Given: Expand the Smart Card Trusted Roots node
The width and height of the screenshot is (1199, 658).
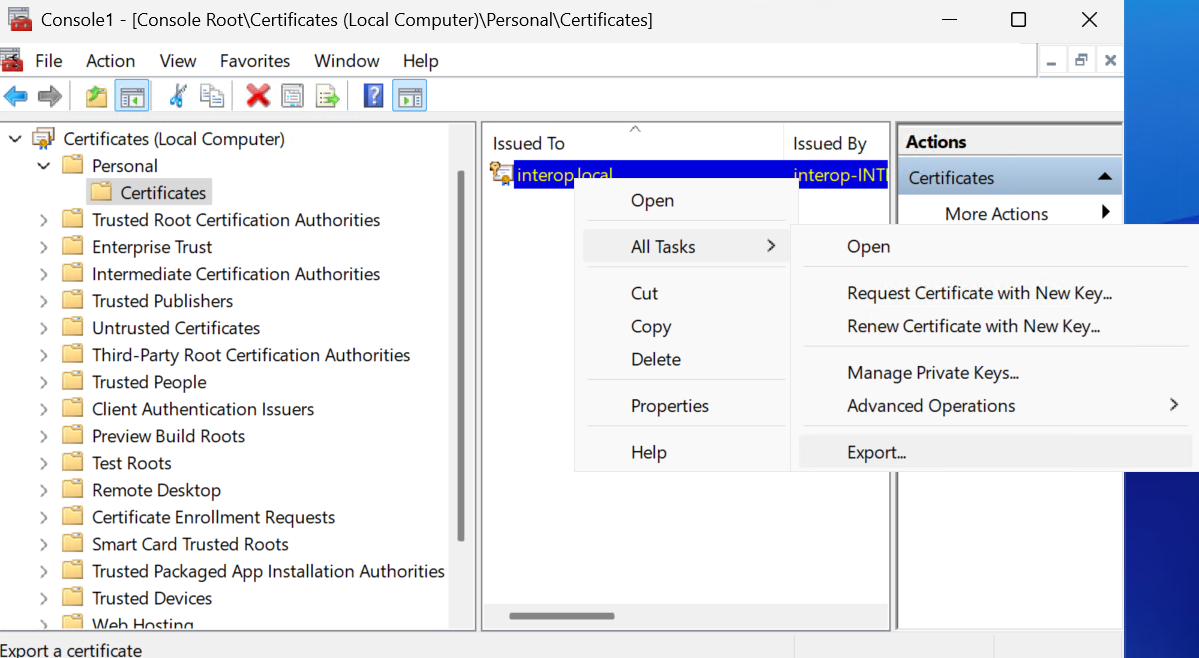Looking at the screenshot, I should [x=44, y=545].
